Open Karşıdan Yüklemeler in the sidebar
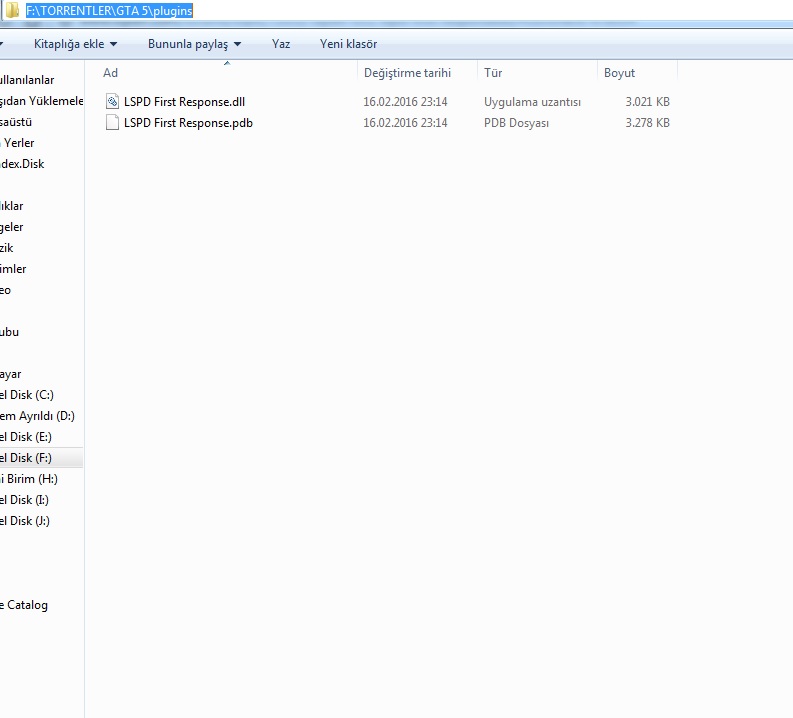 tap(41, 101)
